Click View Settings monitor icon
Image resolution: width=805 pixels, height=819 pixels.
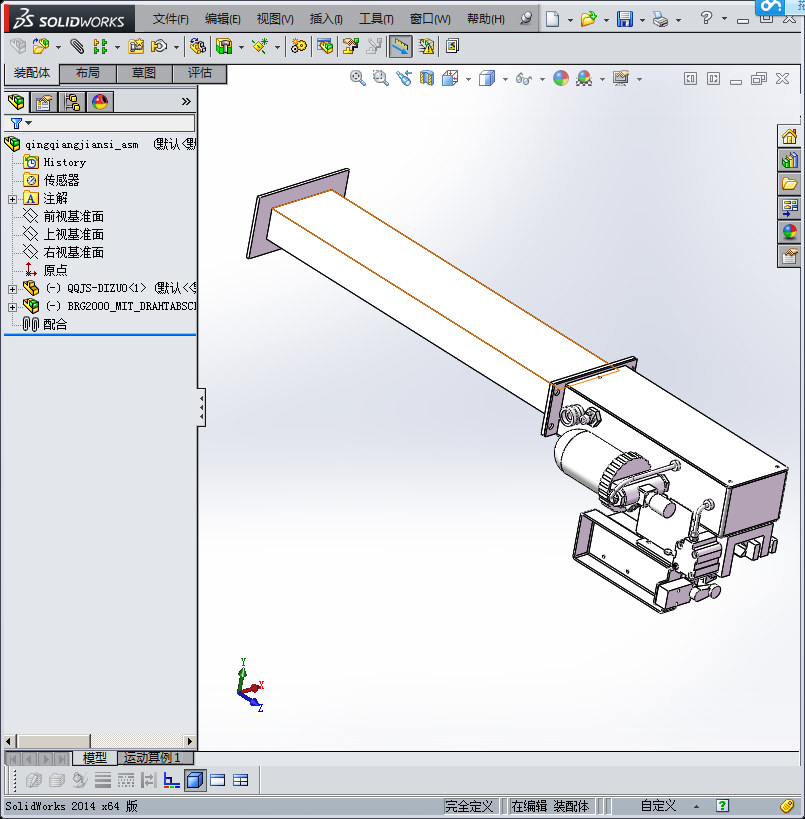point(621,78)
